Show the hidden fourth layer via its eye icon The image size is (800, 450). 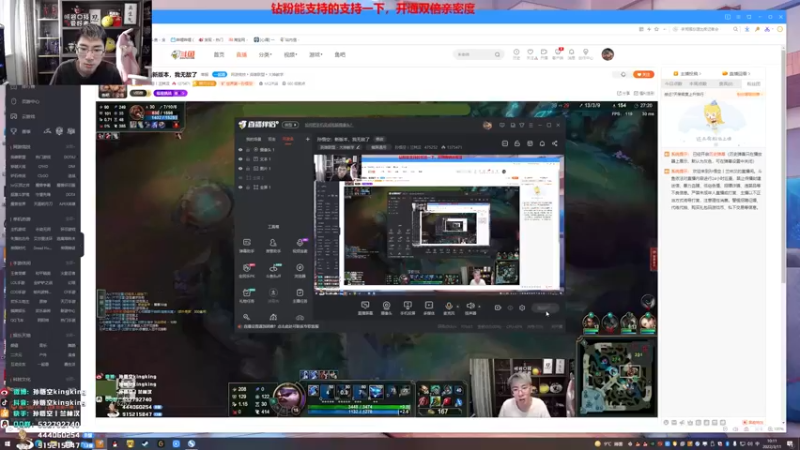pyautogui.click(x=240, y=178)
